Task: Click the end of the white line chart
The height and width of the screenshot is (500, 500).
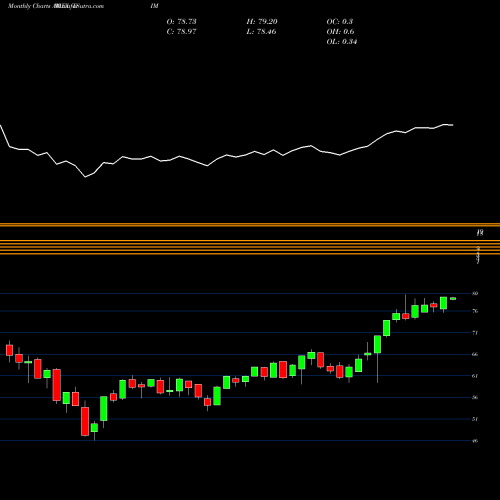Action: point(452,125)
